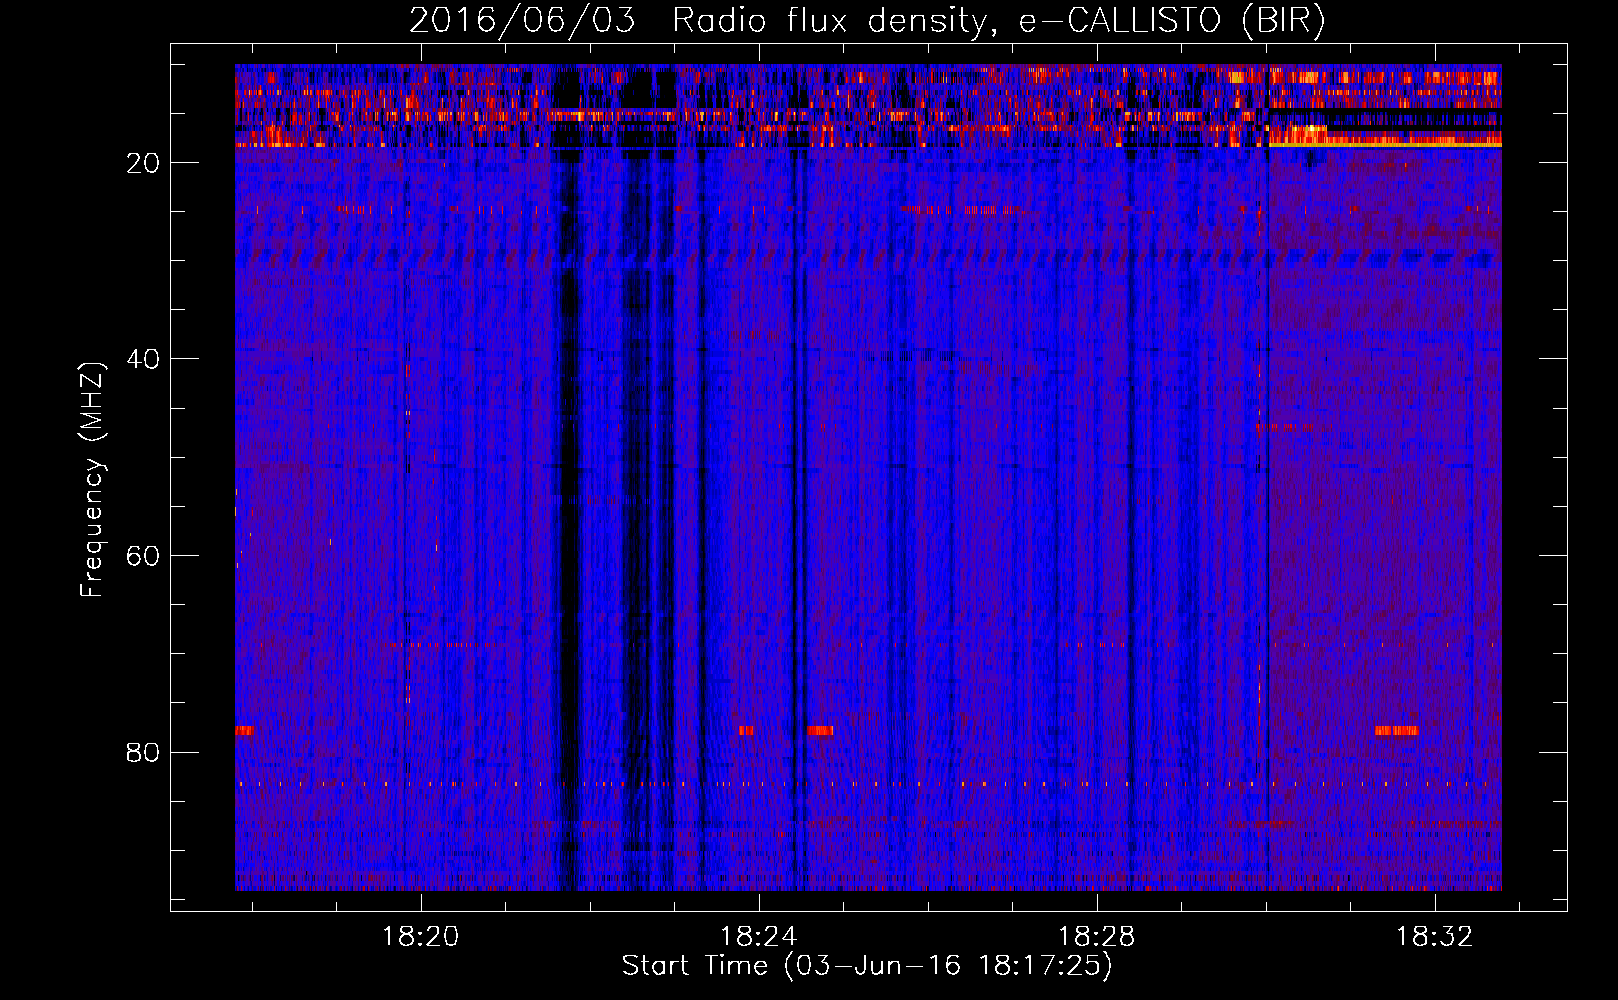
Task: Click the 60 MHz frequency tick label
Action: coord(143,556)
